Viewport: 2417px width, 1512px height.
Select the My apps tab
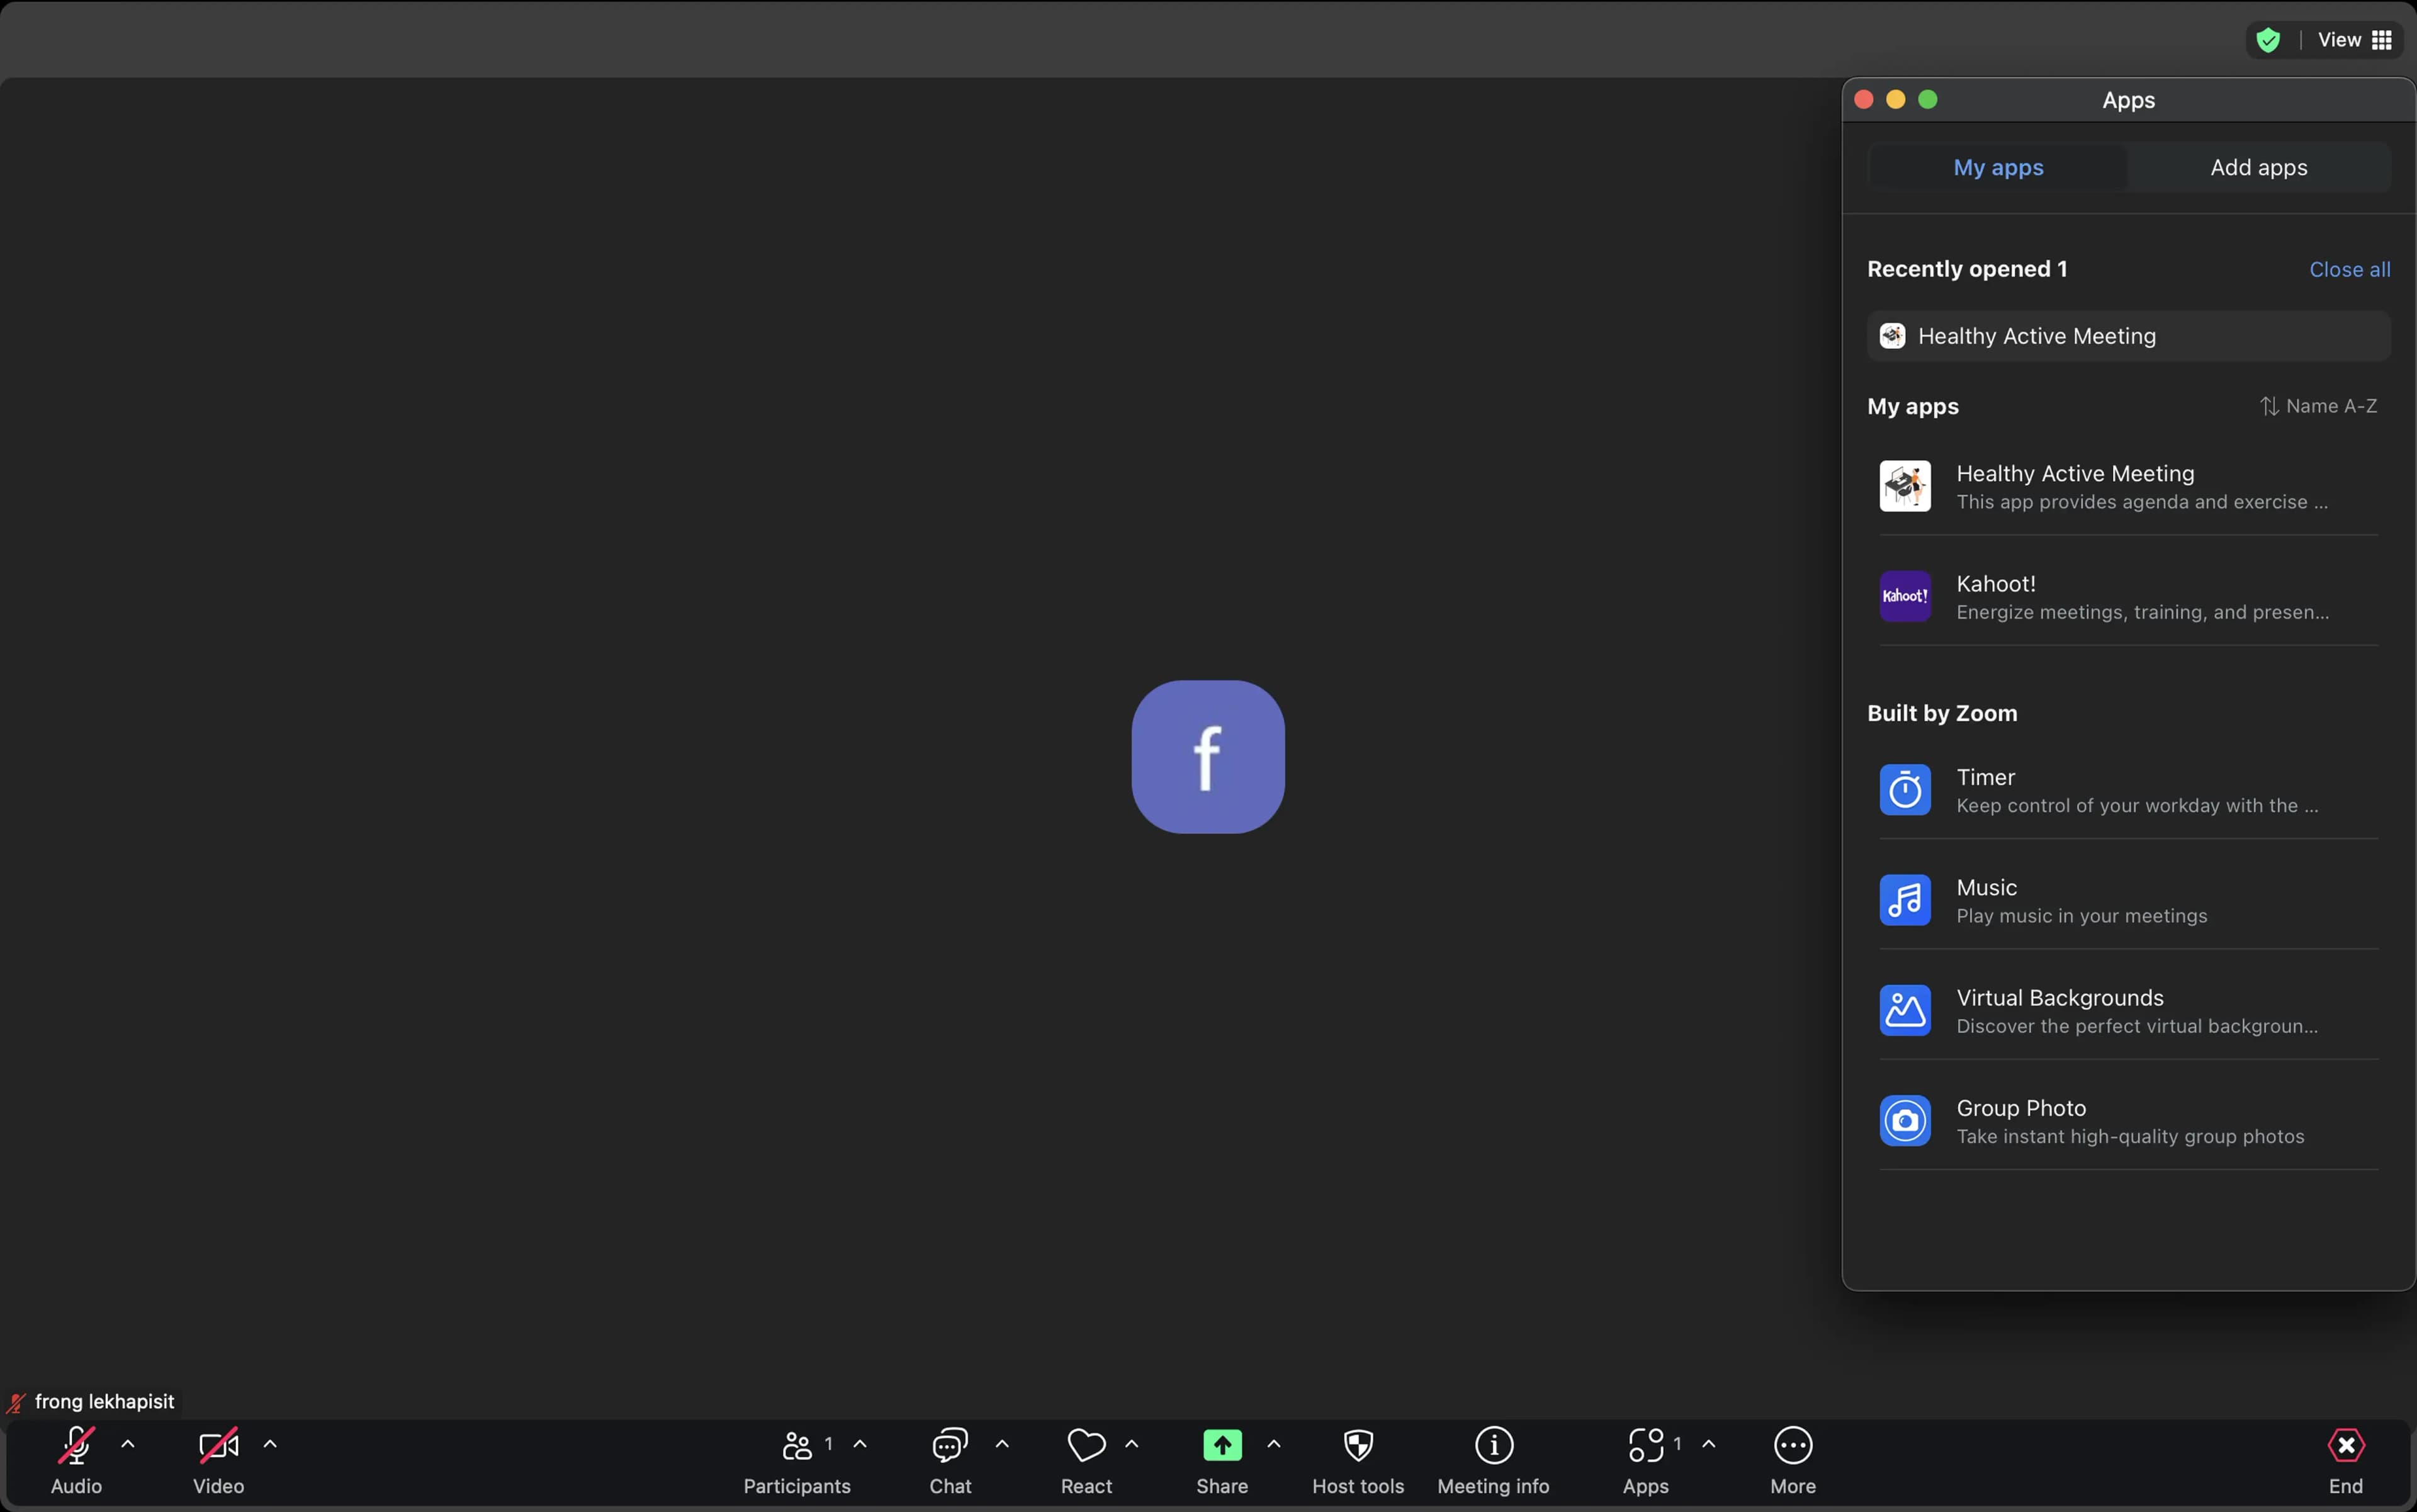point(1998,167)
